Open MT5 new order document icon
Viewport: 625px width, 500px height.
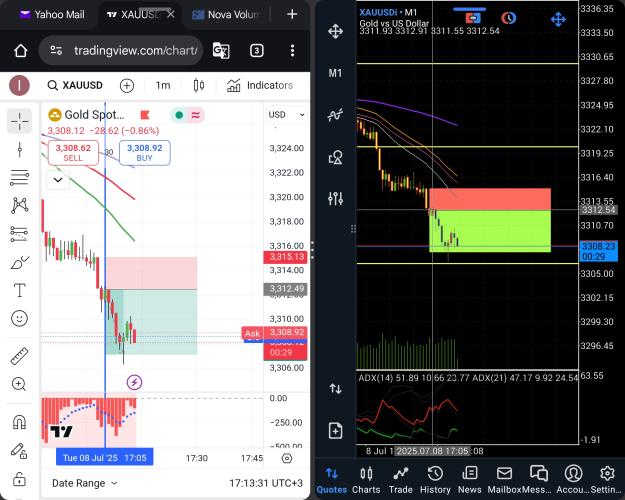coord(335,431)
